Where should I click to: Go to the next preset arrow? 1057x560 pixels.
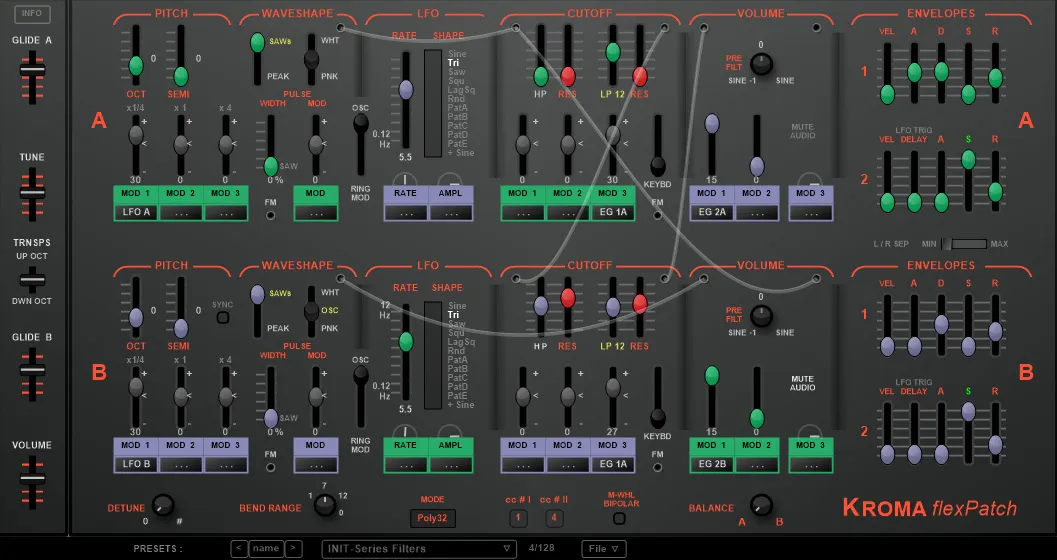293,549
